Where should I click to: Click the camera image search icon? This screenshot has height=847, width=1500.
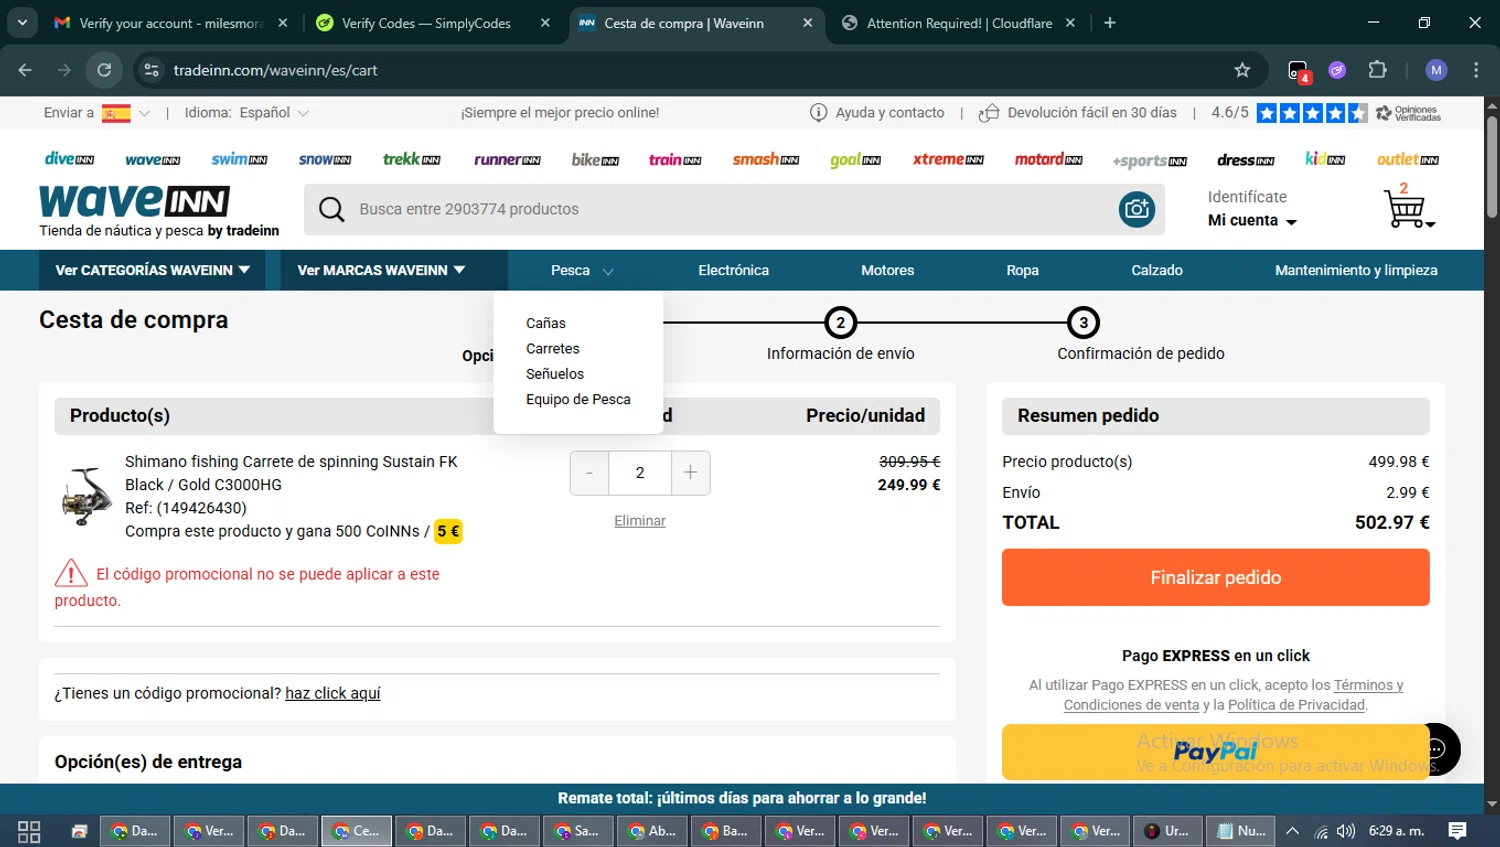coord(1137,209)
